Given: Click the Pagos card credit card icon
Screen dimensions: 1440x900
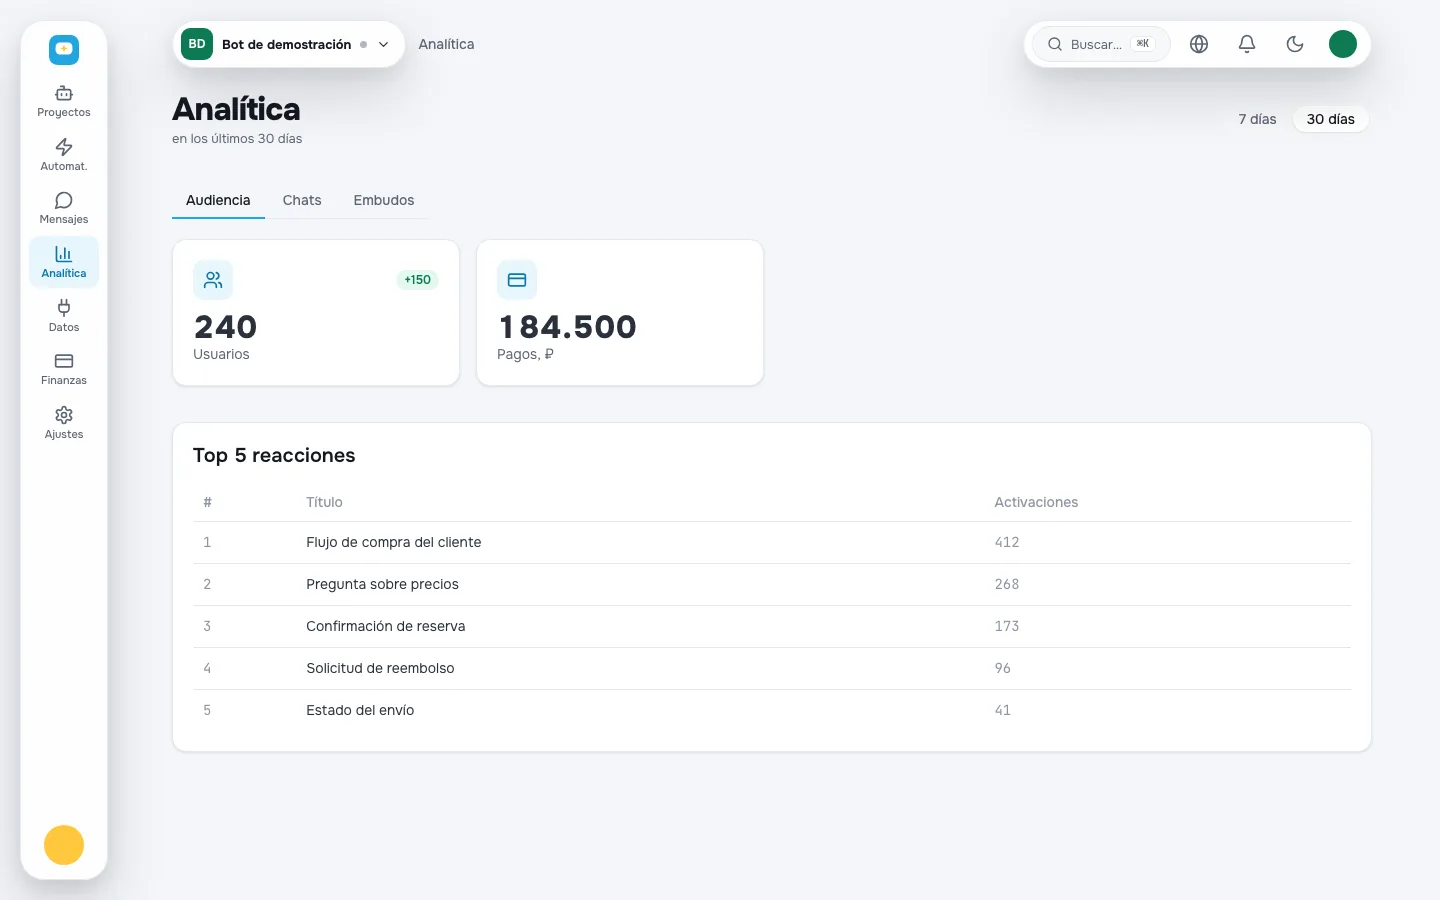Looking at the screenshot, I should coord(517,280).
